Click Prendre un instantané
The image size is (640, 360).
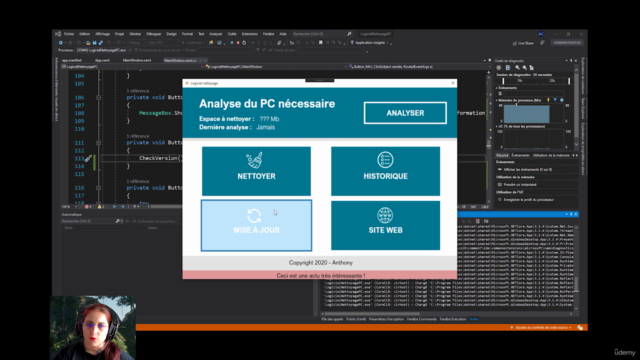(x=520, y=184)
